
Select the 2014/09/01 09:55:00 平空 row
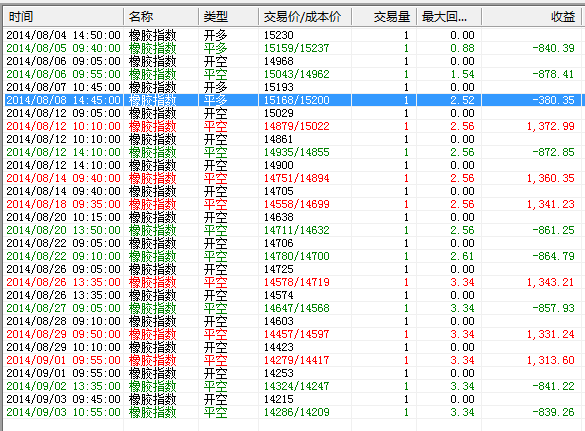292,360
